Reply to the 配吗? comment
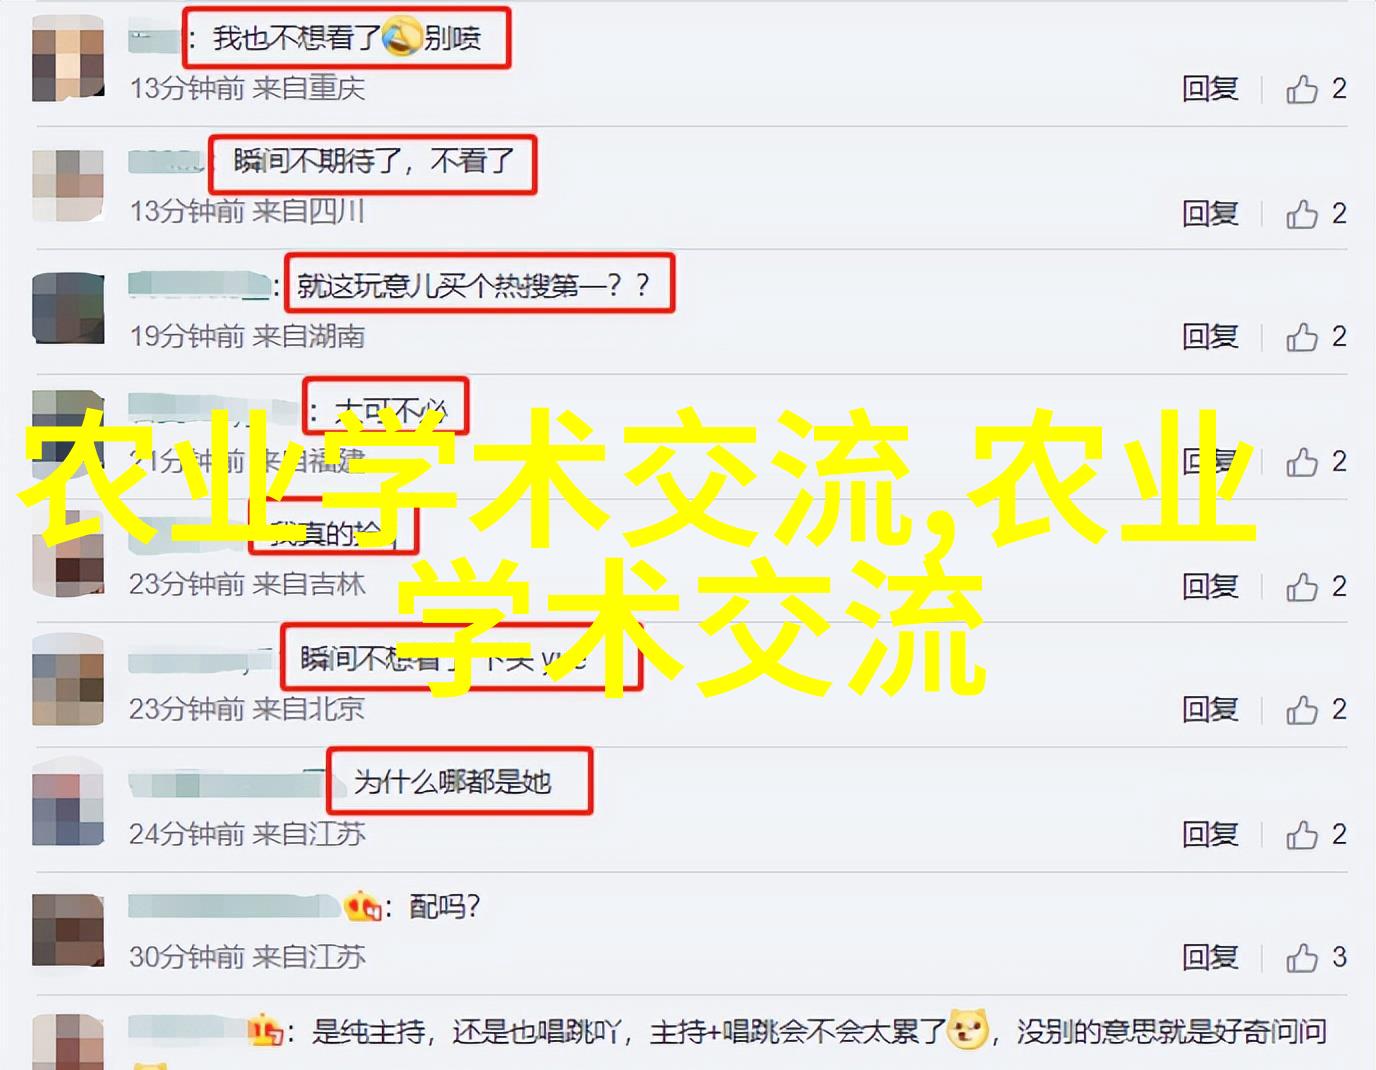This screenshot has height=1070, width=1376. coord(1210,958)
